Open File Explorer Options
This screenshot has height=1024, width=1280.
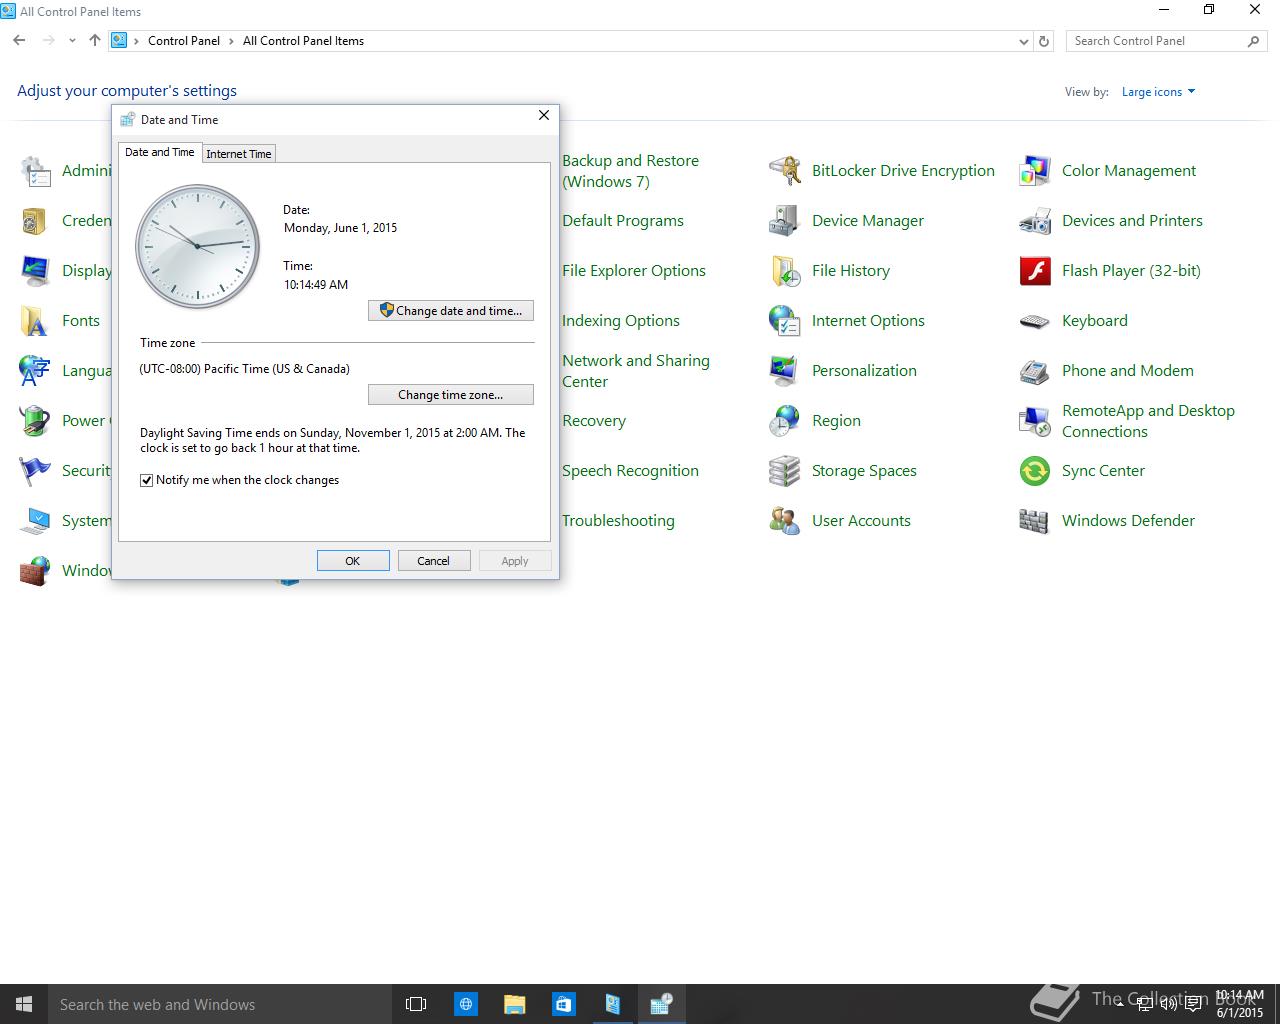(634, 271)
